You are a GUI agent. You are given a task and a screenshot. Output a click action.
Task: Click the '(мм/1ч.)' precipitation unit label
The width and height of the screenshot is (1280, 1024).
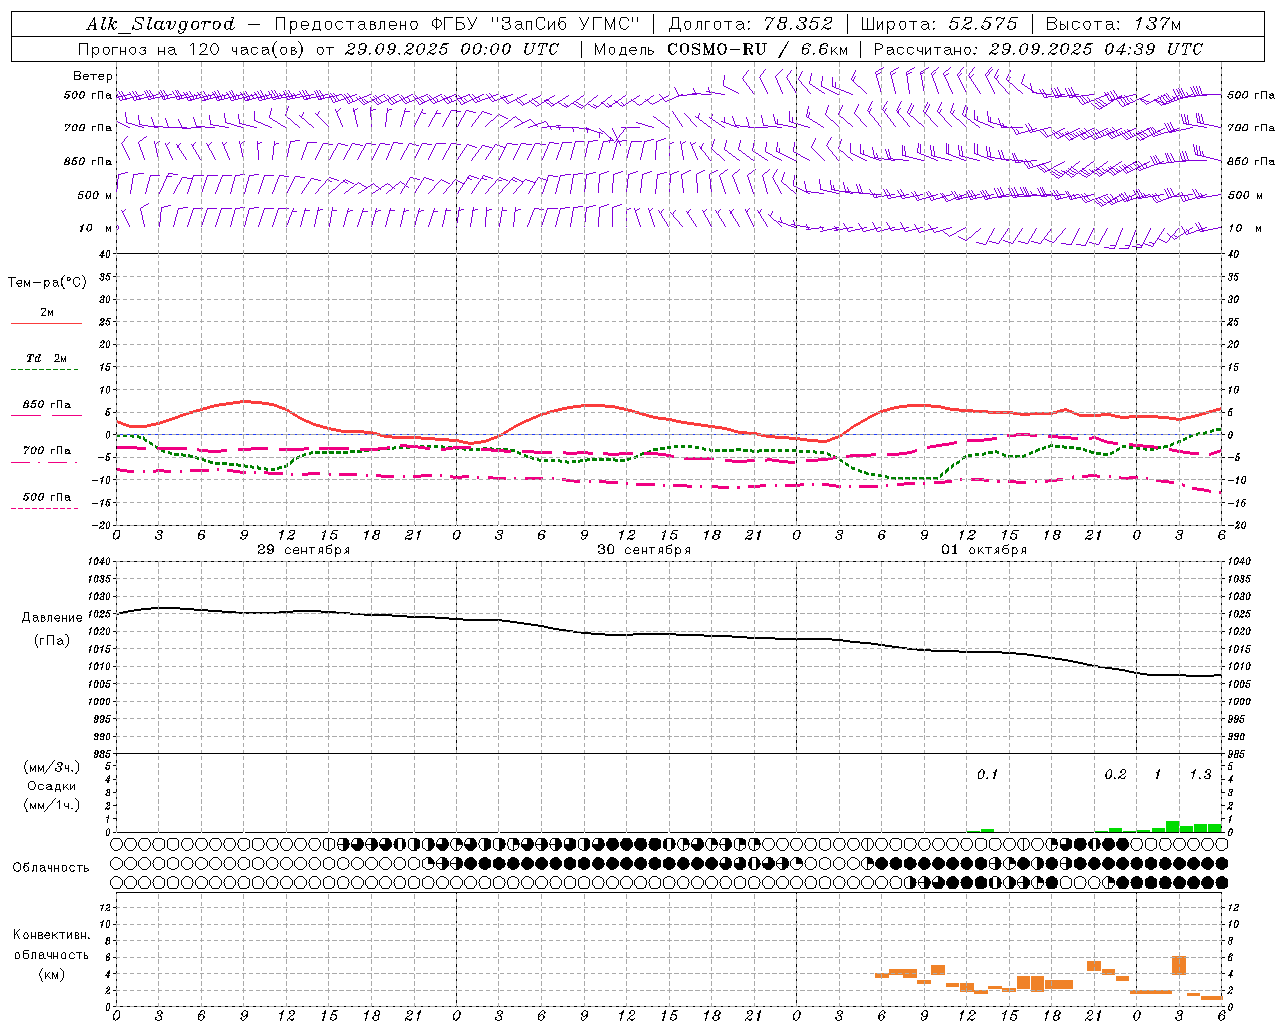(52, 805)
